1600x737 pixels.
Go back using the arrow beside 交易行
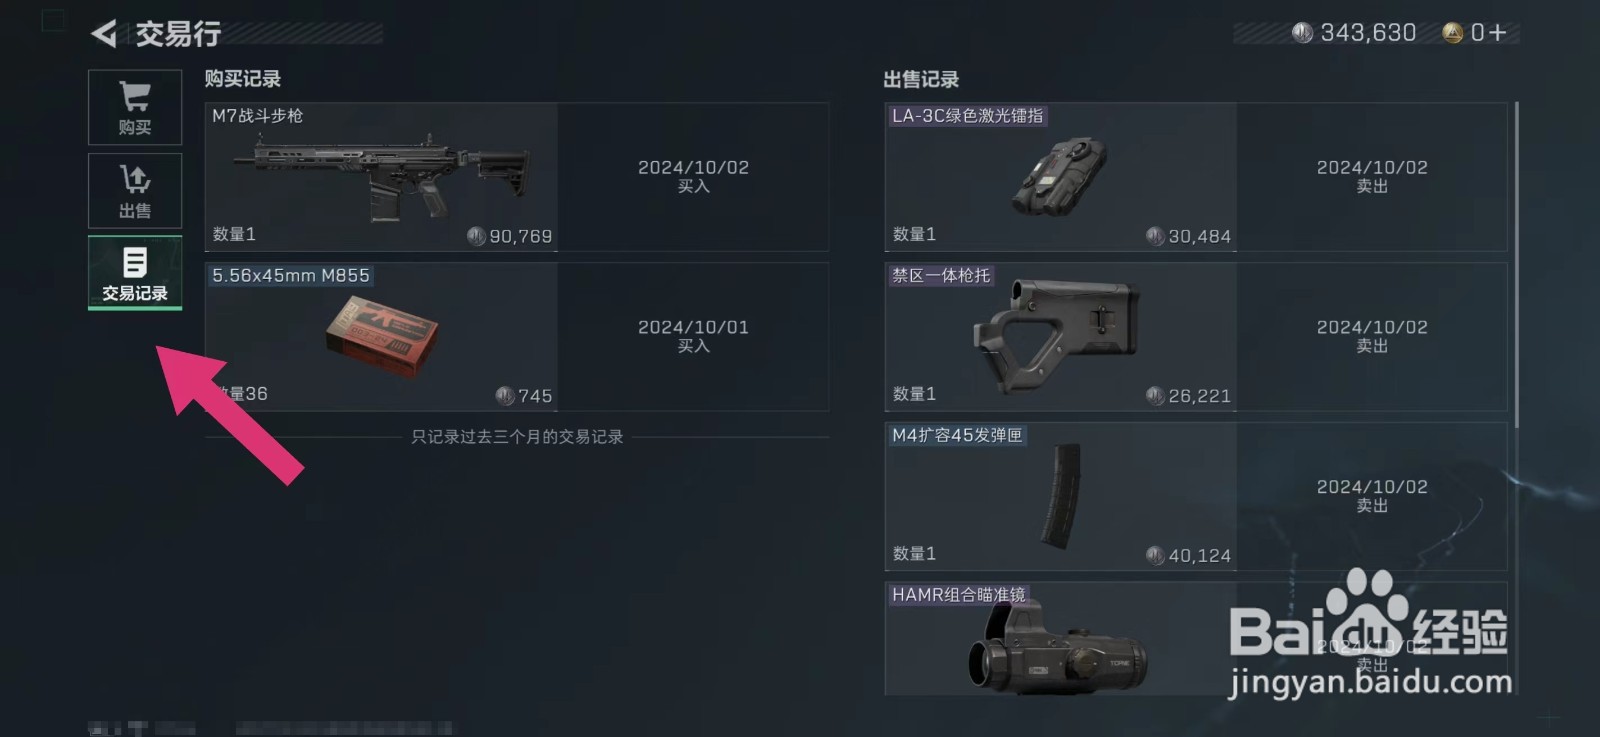pos(104,34)
